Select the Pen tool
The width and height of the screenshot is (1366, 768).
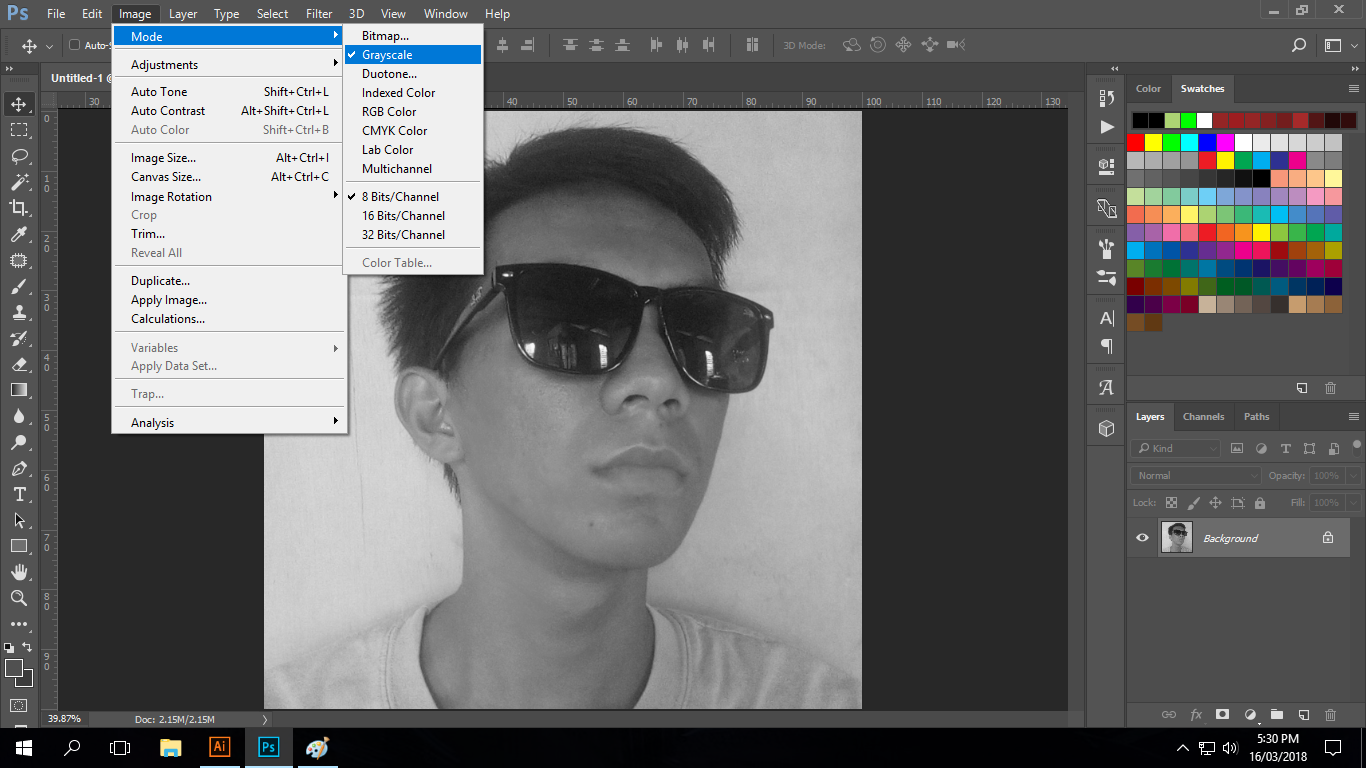[x=19, y=468]
